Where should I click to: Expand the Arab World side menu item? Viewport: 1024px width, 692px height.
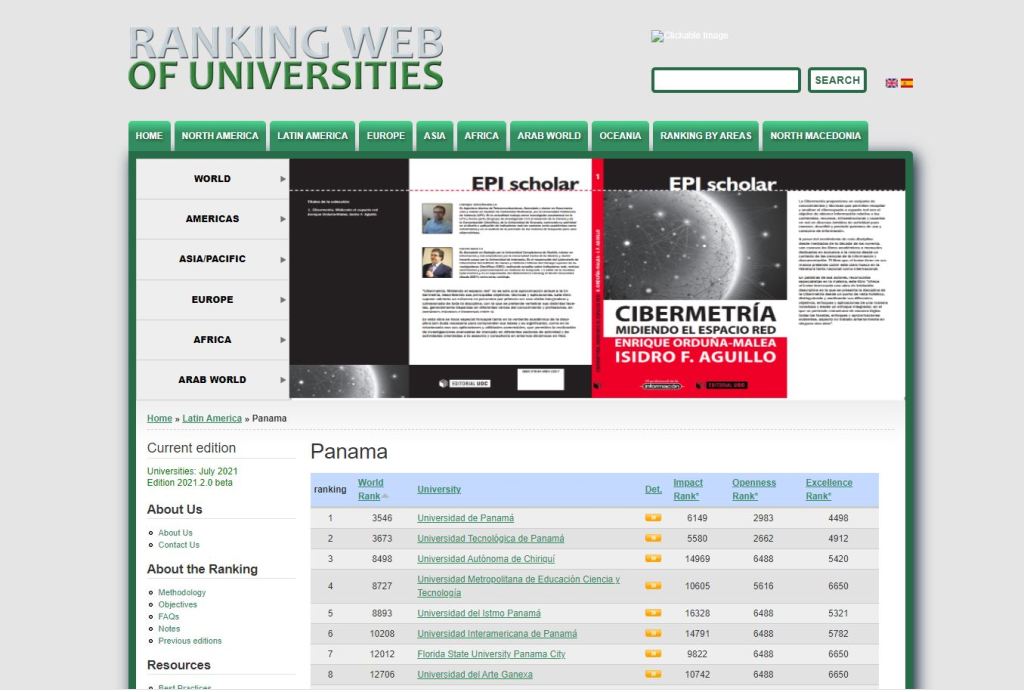[212, 380]
